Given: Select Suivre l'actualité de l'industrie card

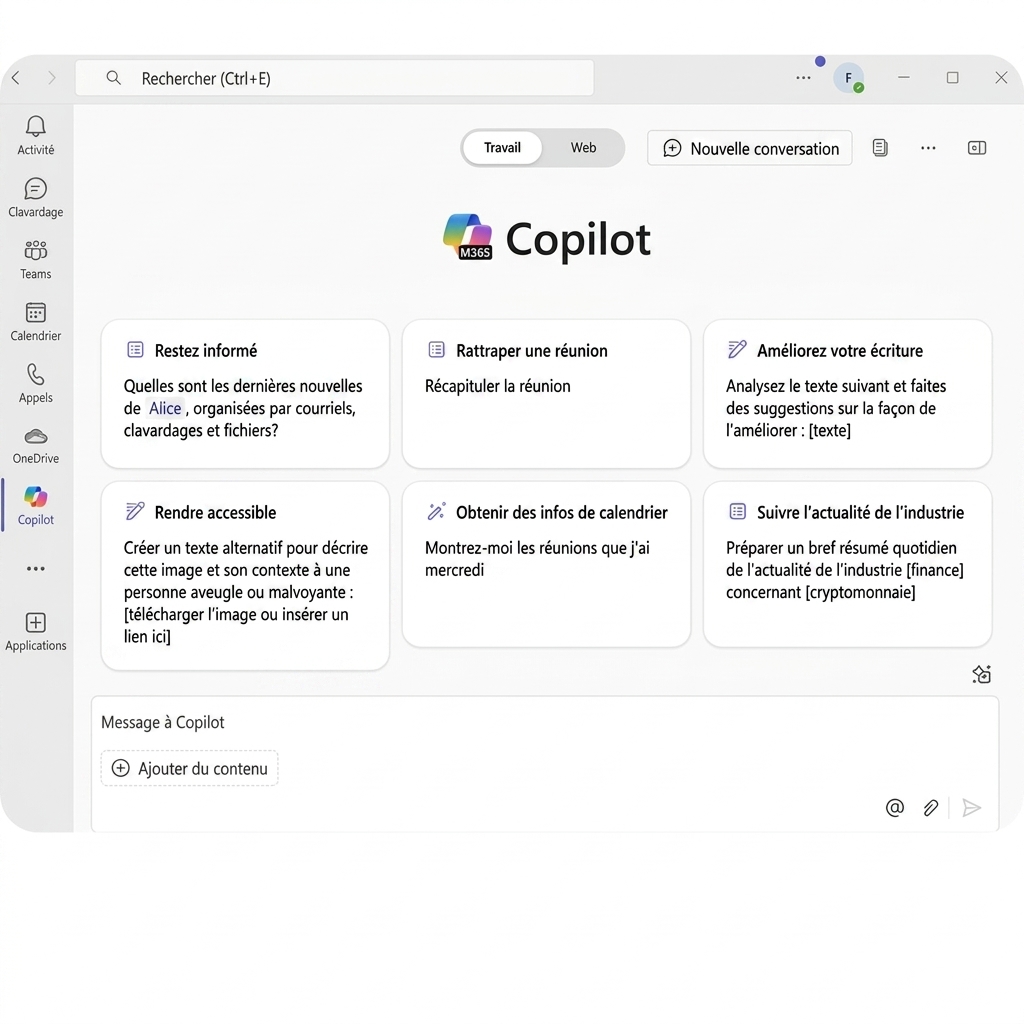Looking at the screenshot, I should pyautogui.click(x=848, y=564).
